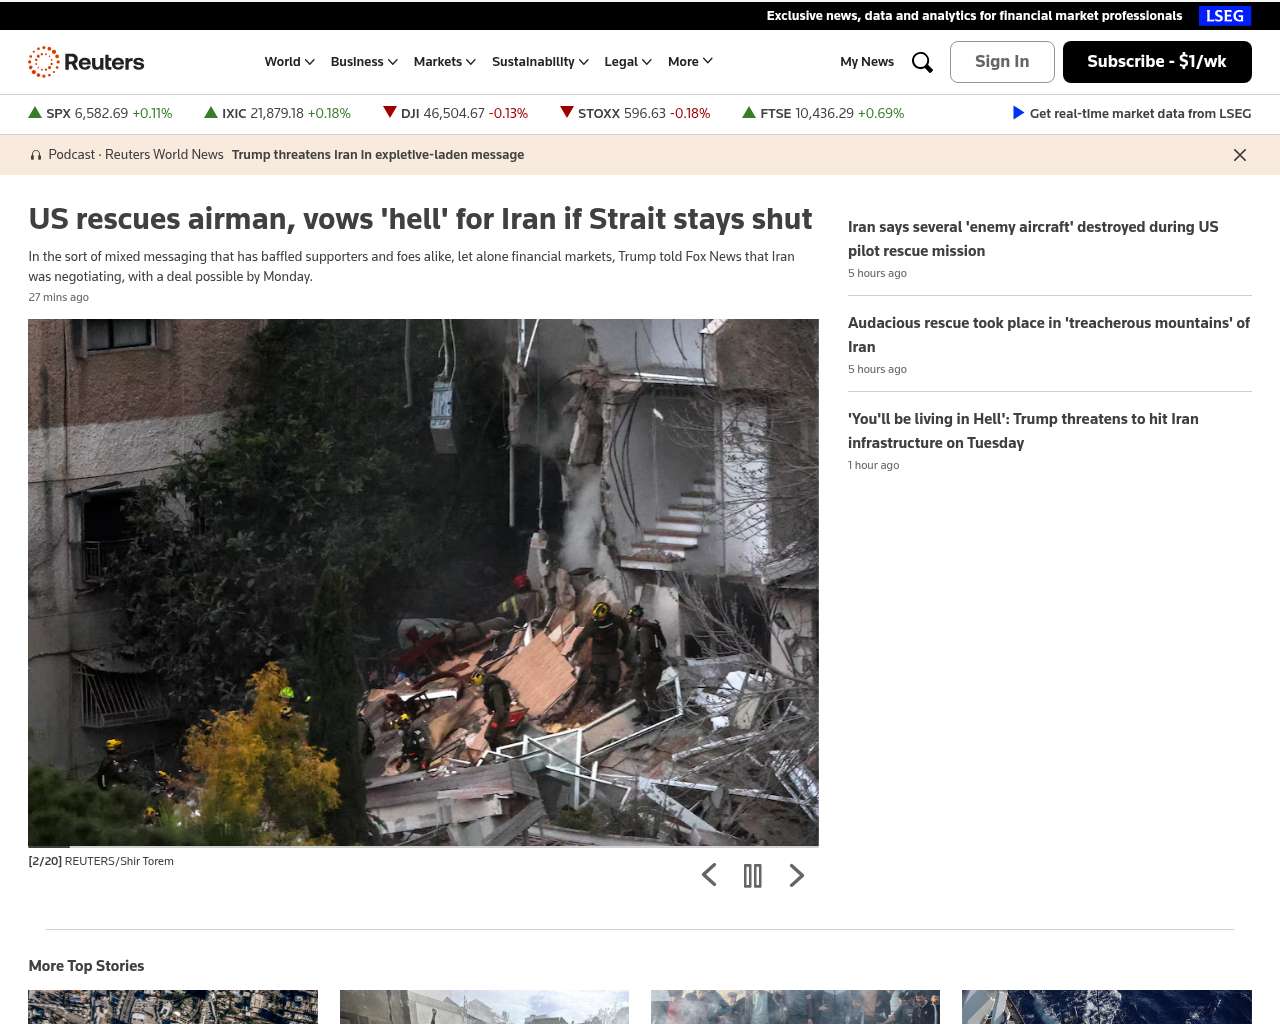Click the podcast headphones icon
1280x1024 pixels.
click(36, 155)
